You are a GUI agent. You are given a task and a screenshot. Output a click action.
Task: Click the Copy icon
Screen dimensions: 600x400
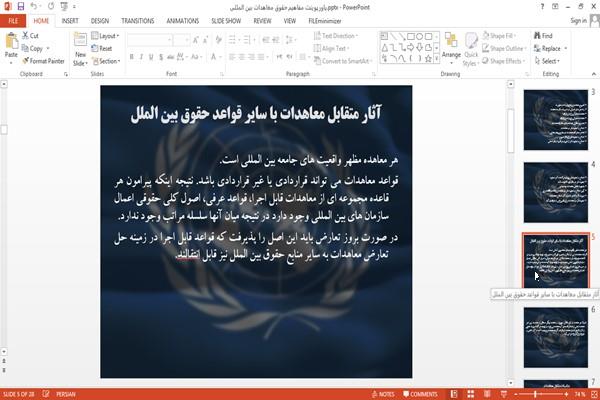click(x=25, y=48)
